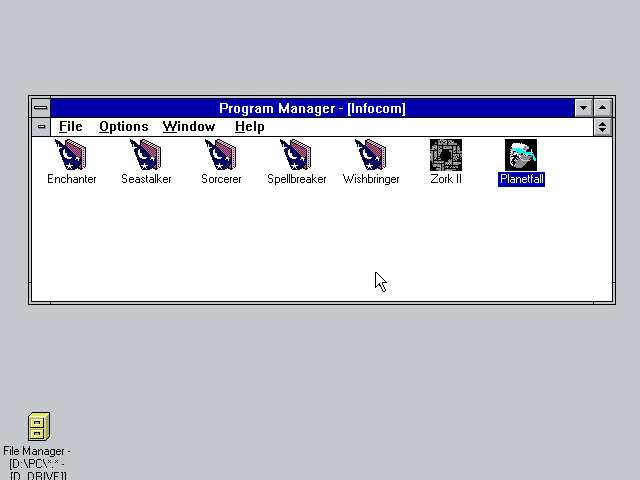This screenshot has width=640, height=480.
Task: Select the Zork II program icon
Action: 446,155
